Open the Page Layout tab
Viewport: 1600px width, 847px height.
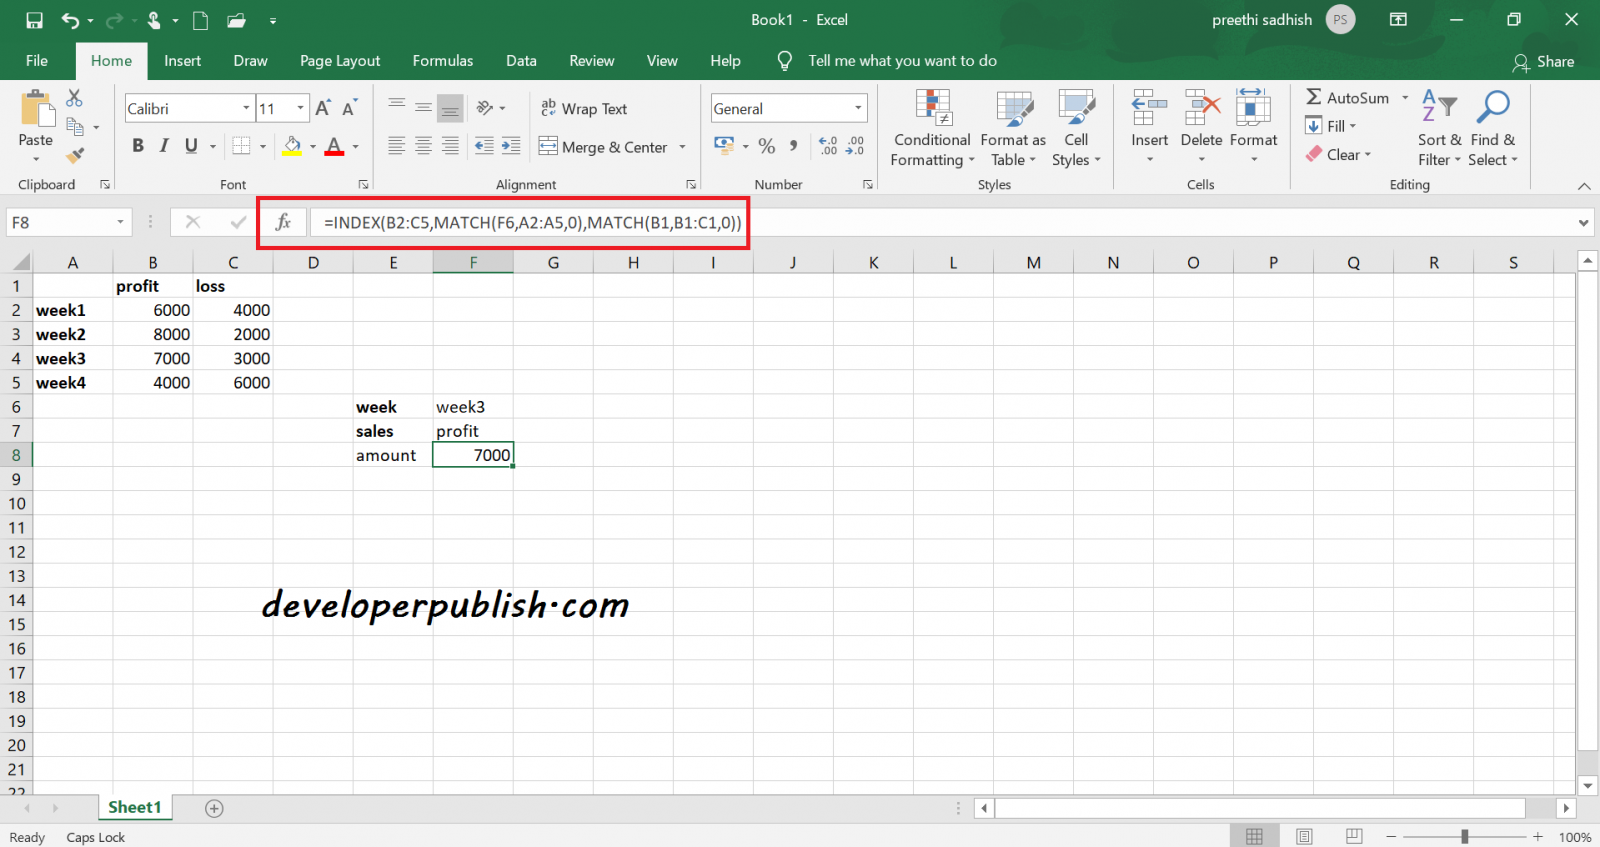pos(340,61)
